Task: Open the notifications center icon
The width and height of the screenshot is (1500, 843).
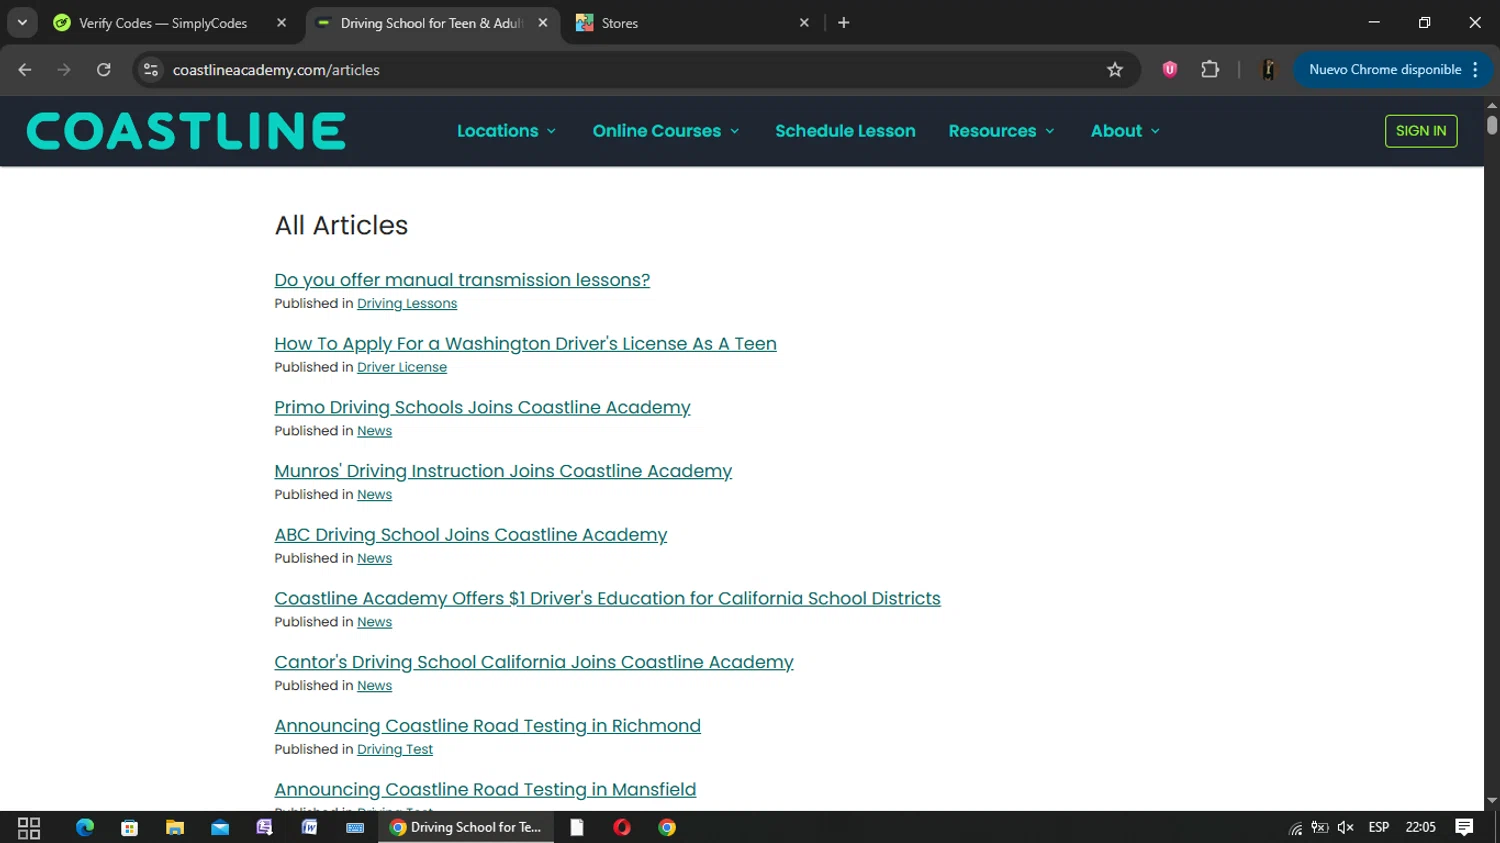Action: coord(1464,827)
